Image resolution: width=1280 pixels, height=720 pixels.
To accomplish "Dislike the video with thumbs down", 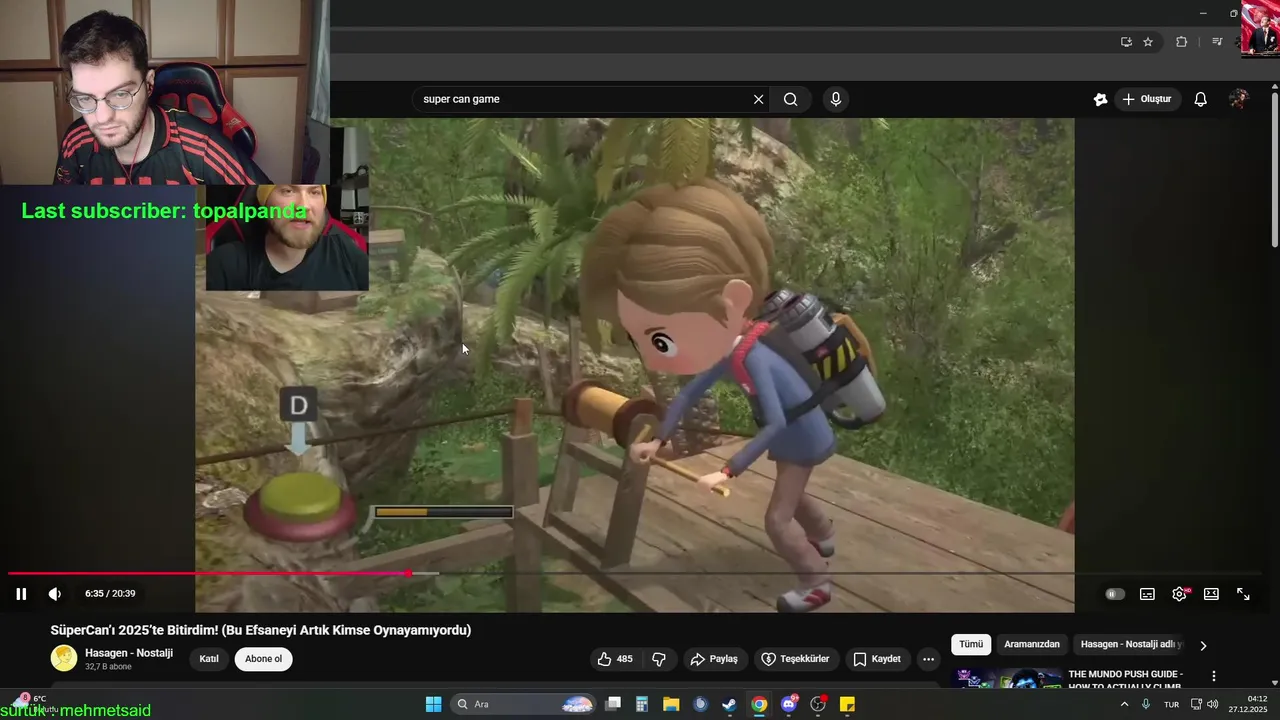I will (x=659, y=659).
